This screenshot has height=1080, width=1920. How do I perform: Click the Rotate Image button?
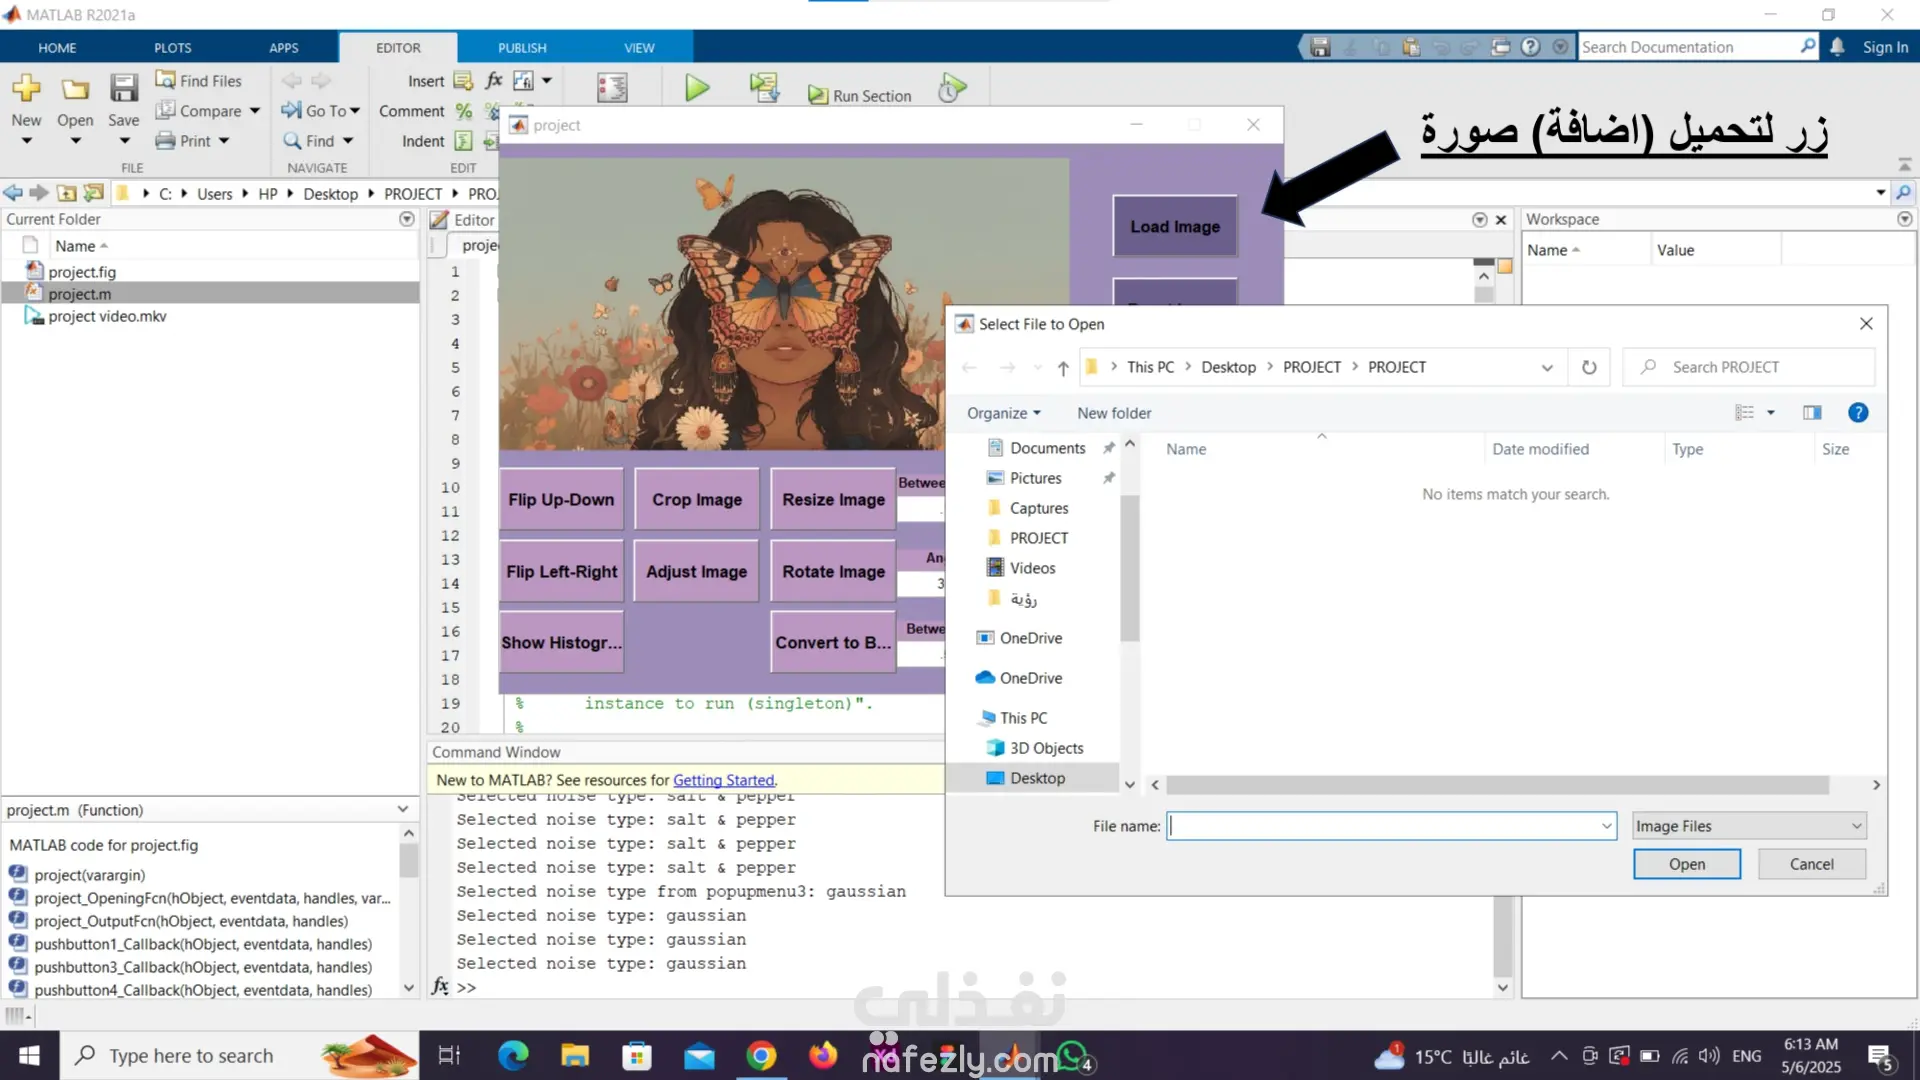833,571
